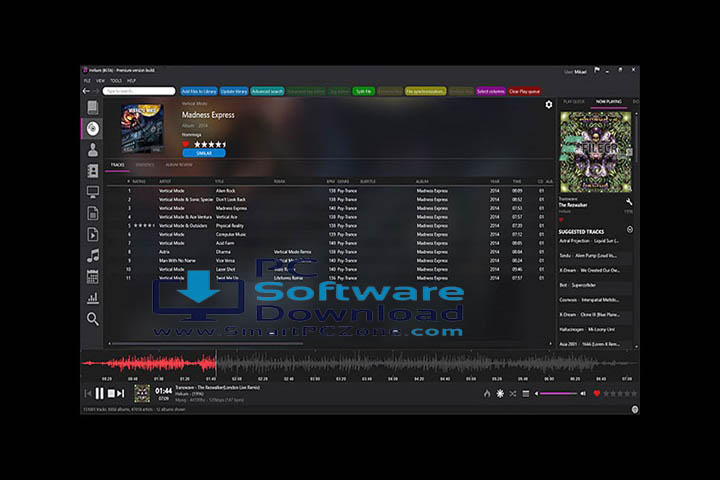This screenshot has height=480, width=720.
Task: Click the Now Playing album artwork
Action: point(596,152)
